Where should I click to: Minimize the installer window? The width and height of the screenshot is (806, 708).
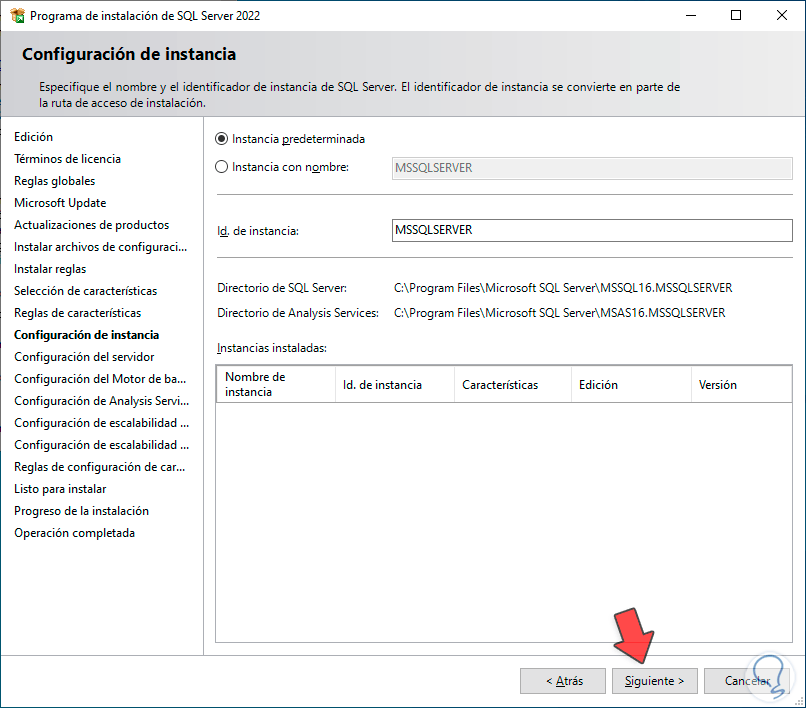[691, 15]
